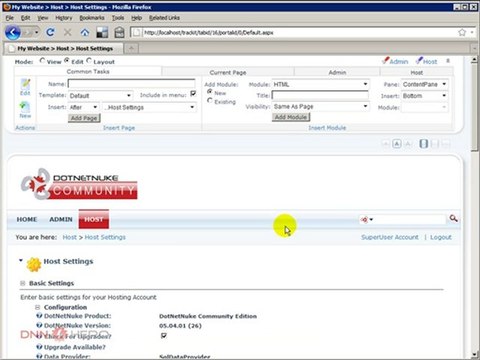Image resolution: width=480 pixels, height=360 pixels.
Task: Click the toolbar icon left of address bar
Action: click(119, 32)
